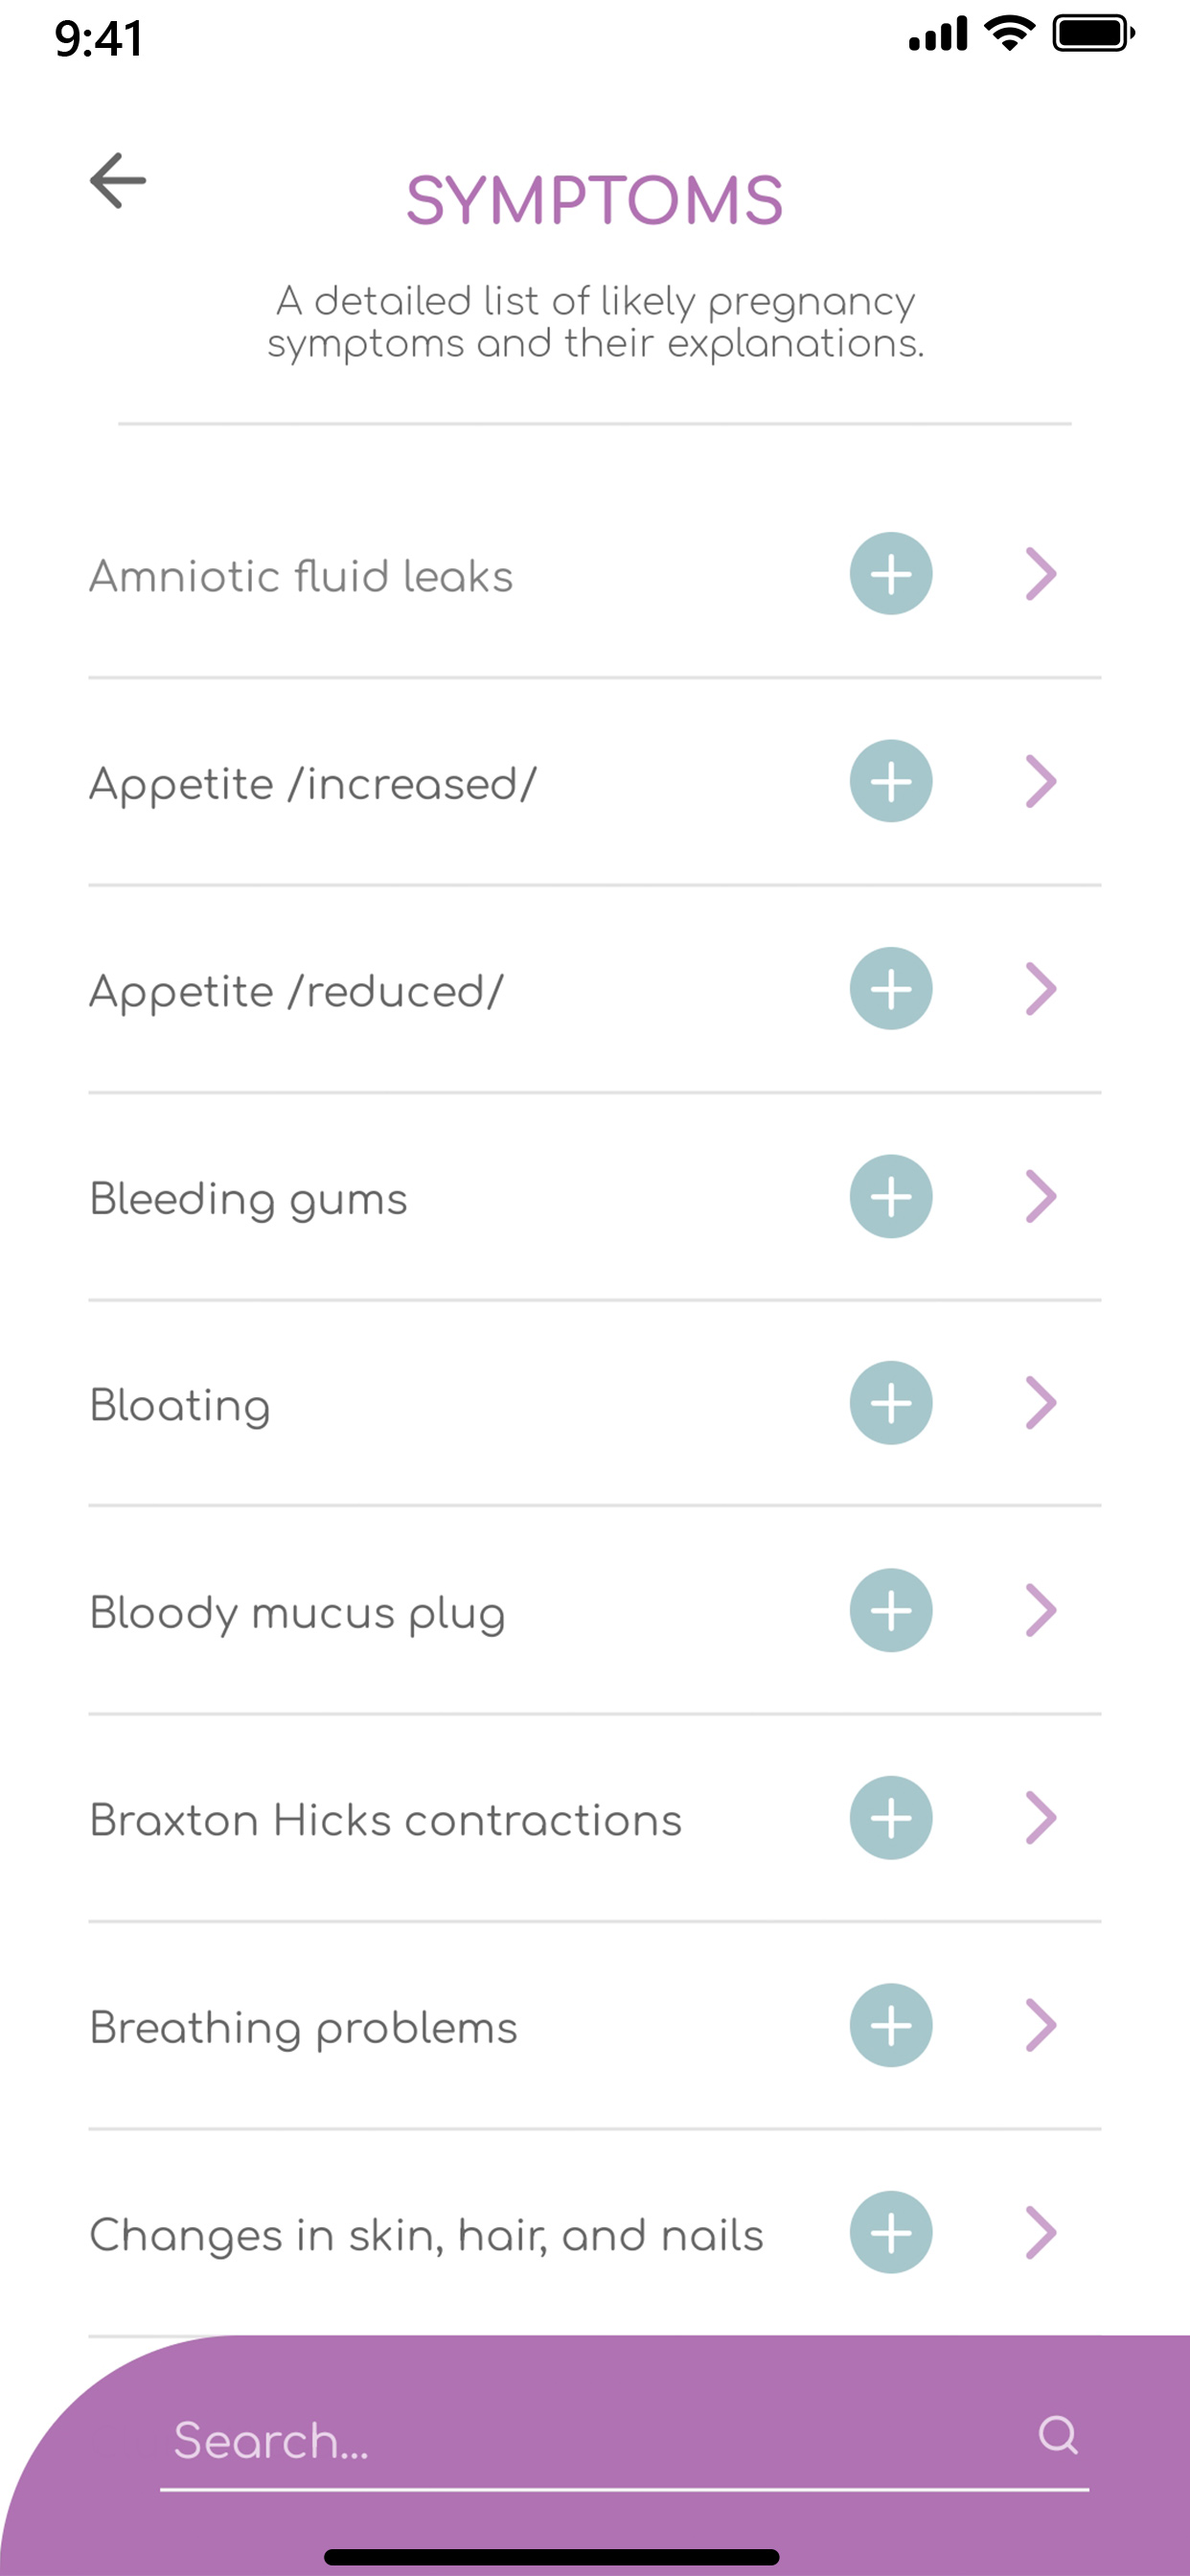Select Braxton Hicks contractions entry
Viewport: 1190px width, 2576px height.
[x=595, y=1818]
